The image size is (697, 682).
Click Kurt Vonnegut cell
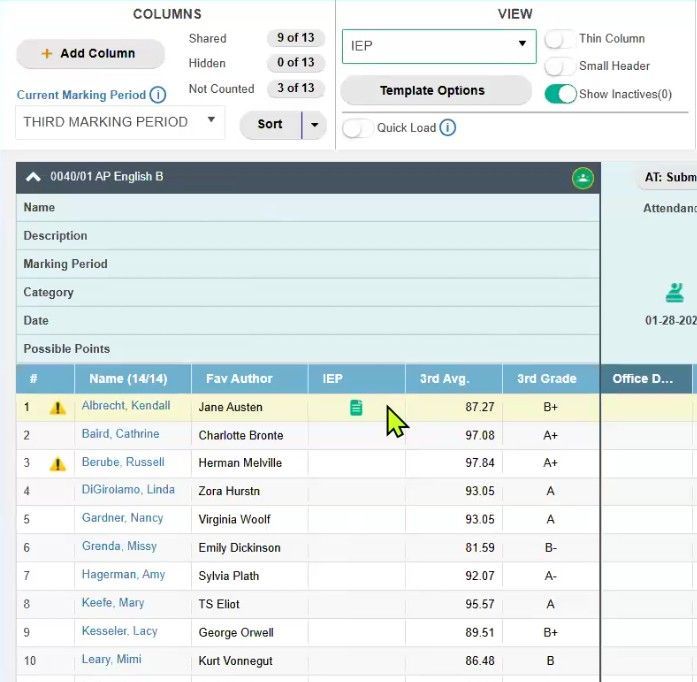point(249,661)
